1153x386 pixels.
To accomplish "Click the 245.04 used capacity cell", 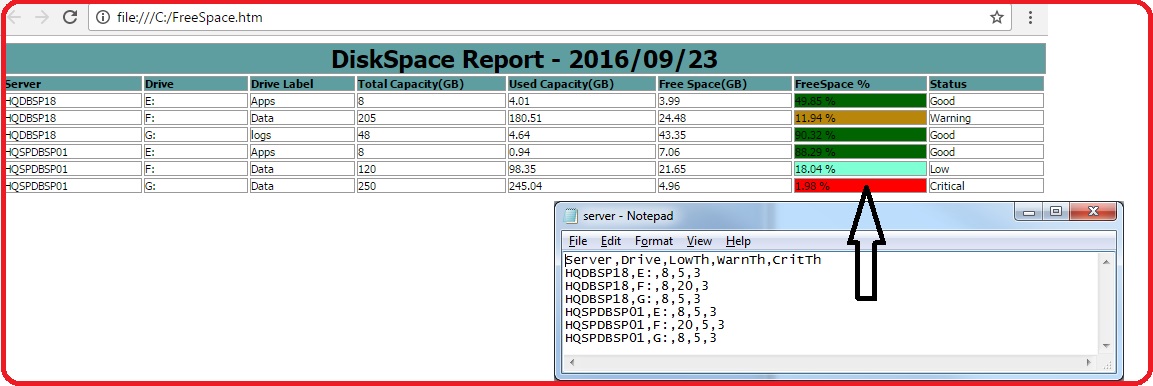I will (582, 186).
